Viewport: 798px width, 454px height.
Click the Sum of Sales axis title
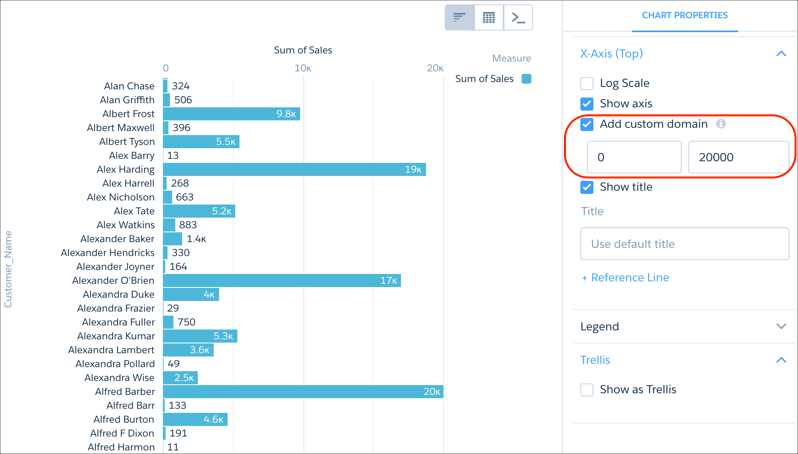[x=303, y=50]
